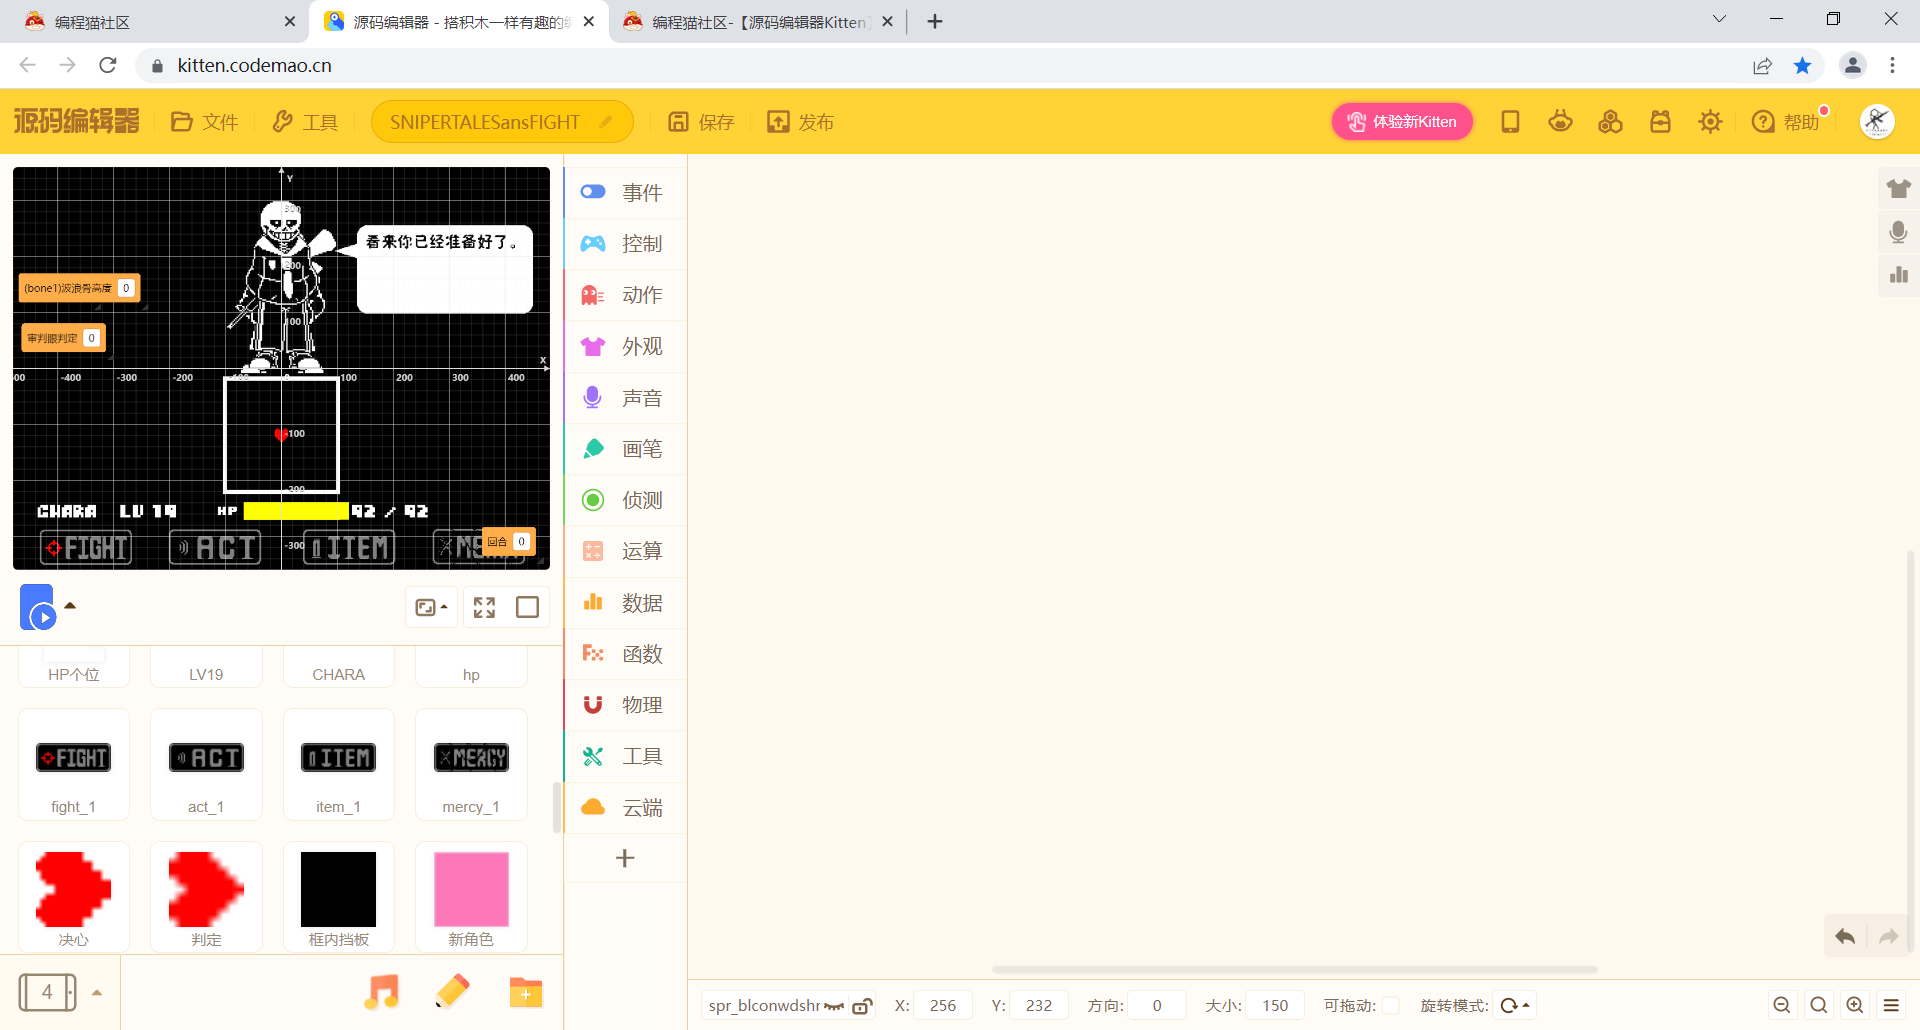Open the Chrome three-dot menu
Screen dimensions: 1920x1030
1892,66
